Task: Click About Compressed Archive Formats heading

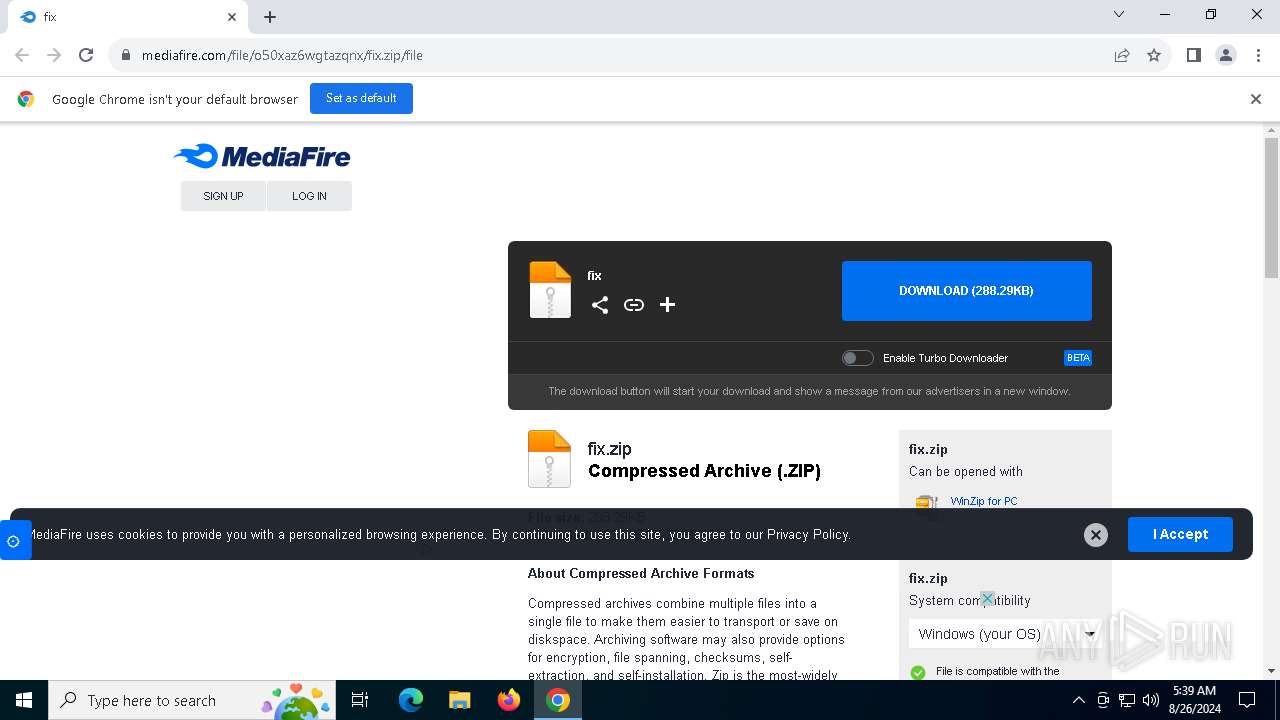Action: point(641,573)
